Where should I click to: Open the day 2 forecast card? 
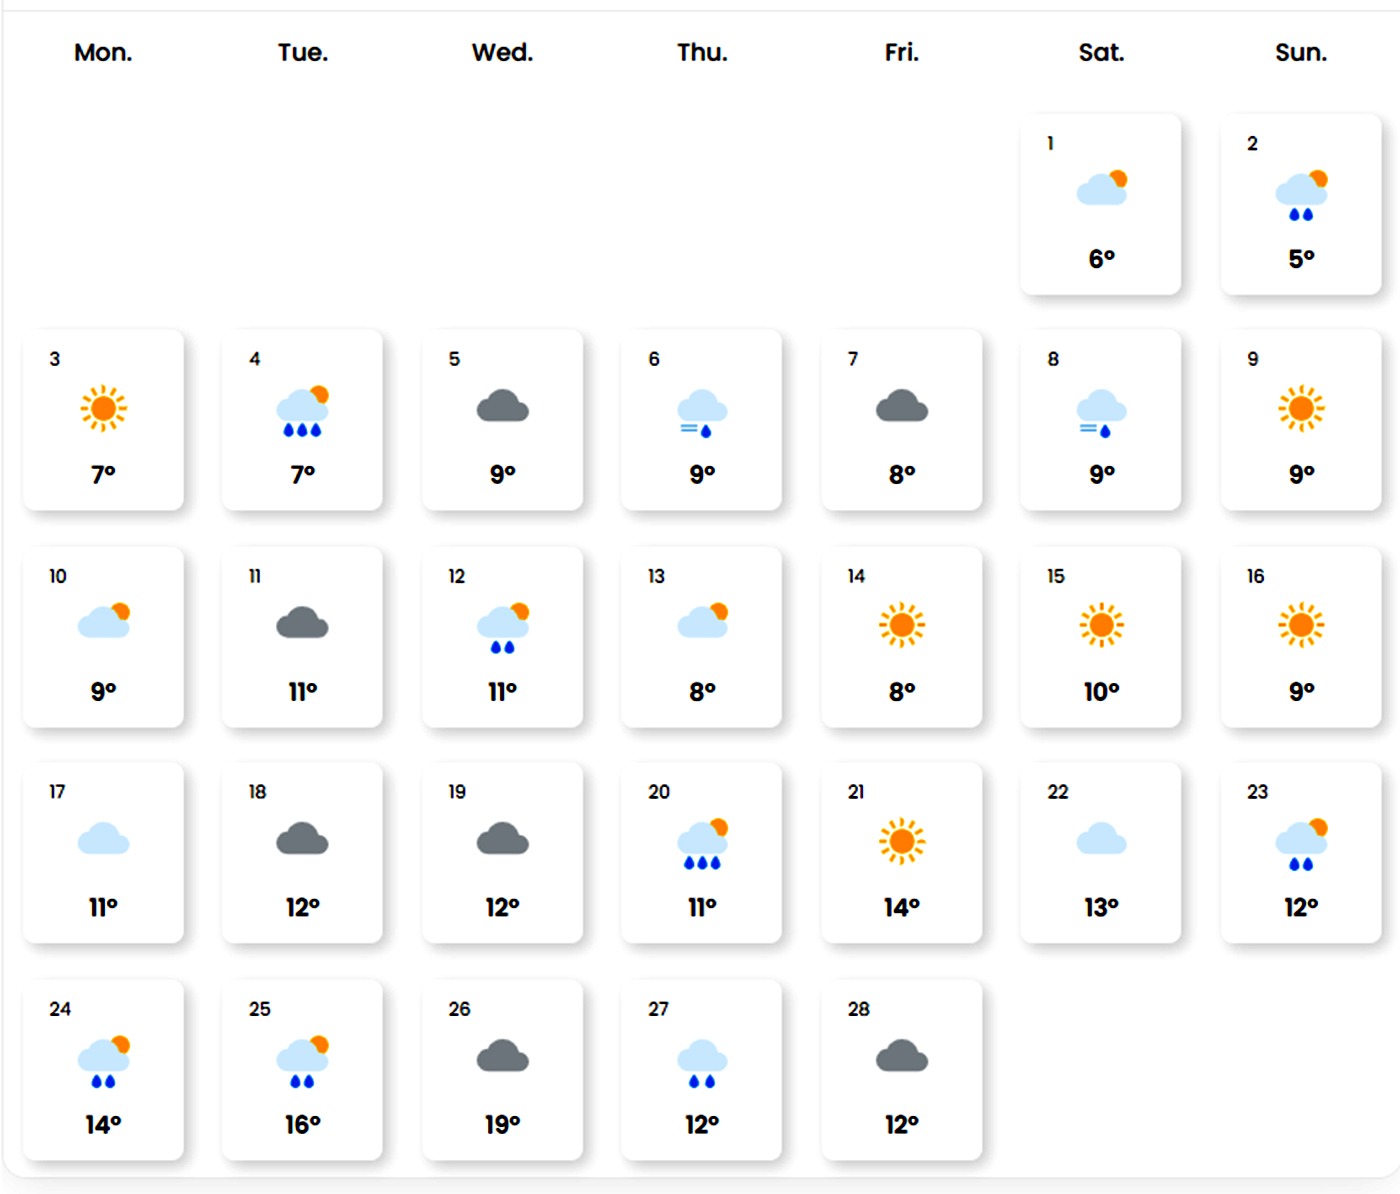pyautogui.click(x=1300, y=205)
